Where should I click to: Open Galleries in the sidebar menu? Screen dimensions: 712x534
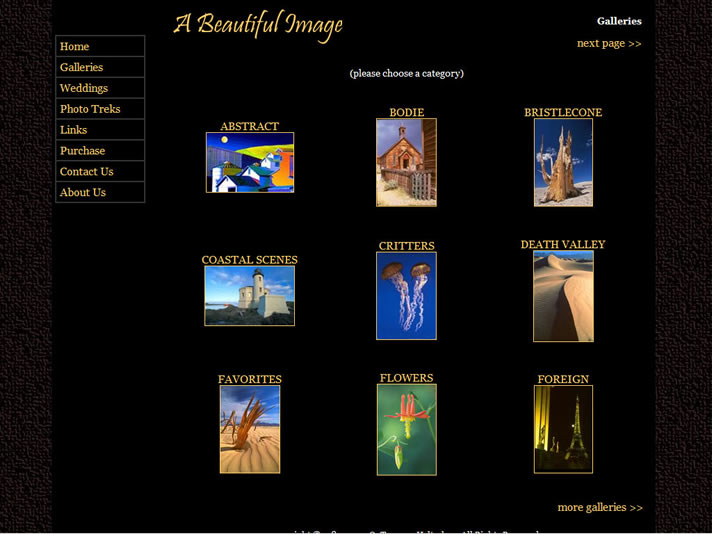[x=82, y=68]
